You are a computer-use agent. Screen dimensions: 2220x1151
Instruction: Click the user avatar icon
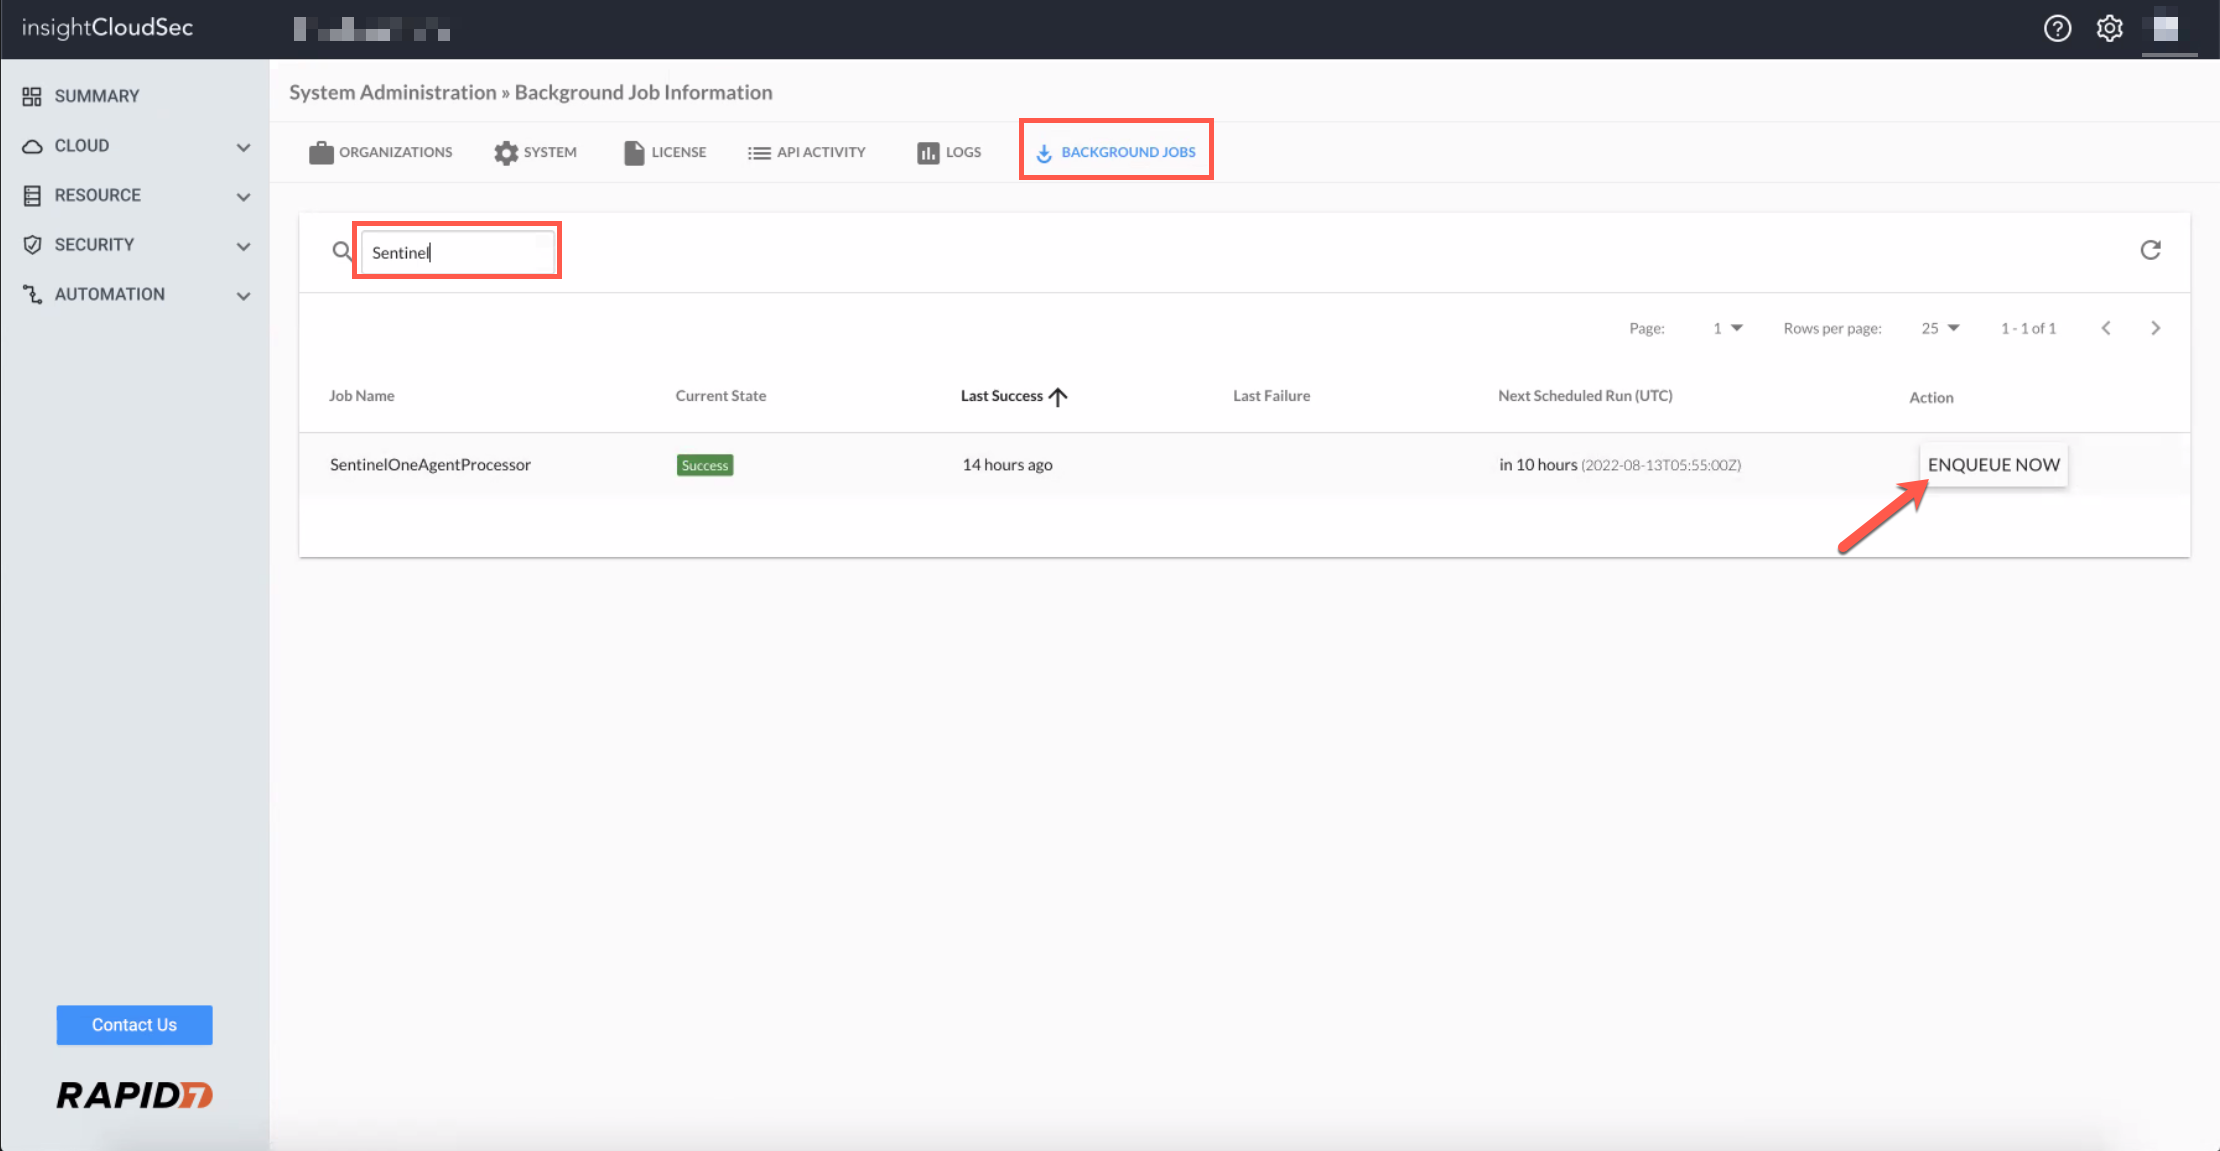click(2165, 28)
